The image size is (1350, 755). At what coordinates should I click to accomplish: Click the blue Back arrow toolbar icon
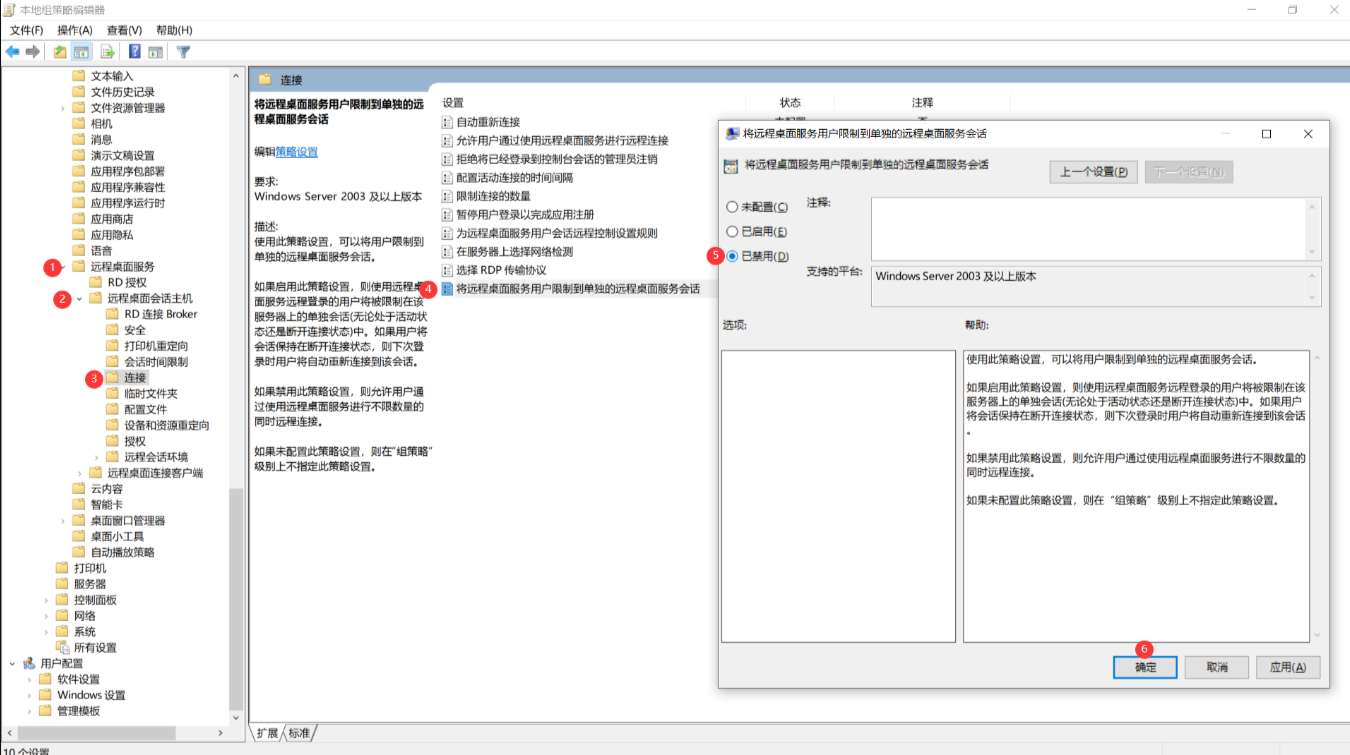(x=13, y=52)
